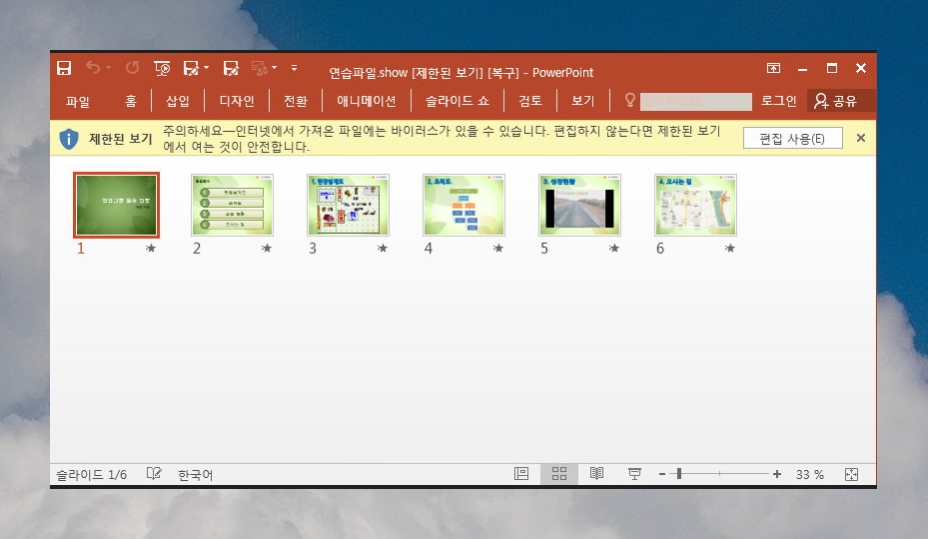Click the animation star under slide 5
The width and height of the screenshot is (928, 539).
coord(614,248)
